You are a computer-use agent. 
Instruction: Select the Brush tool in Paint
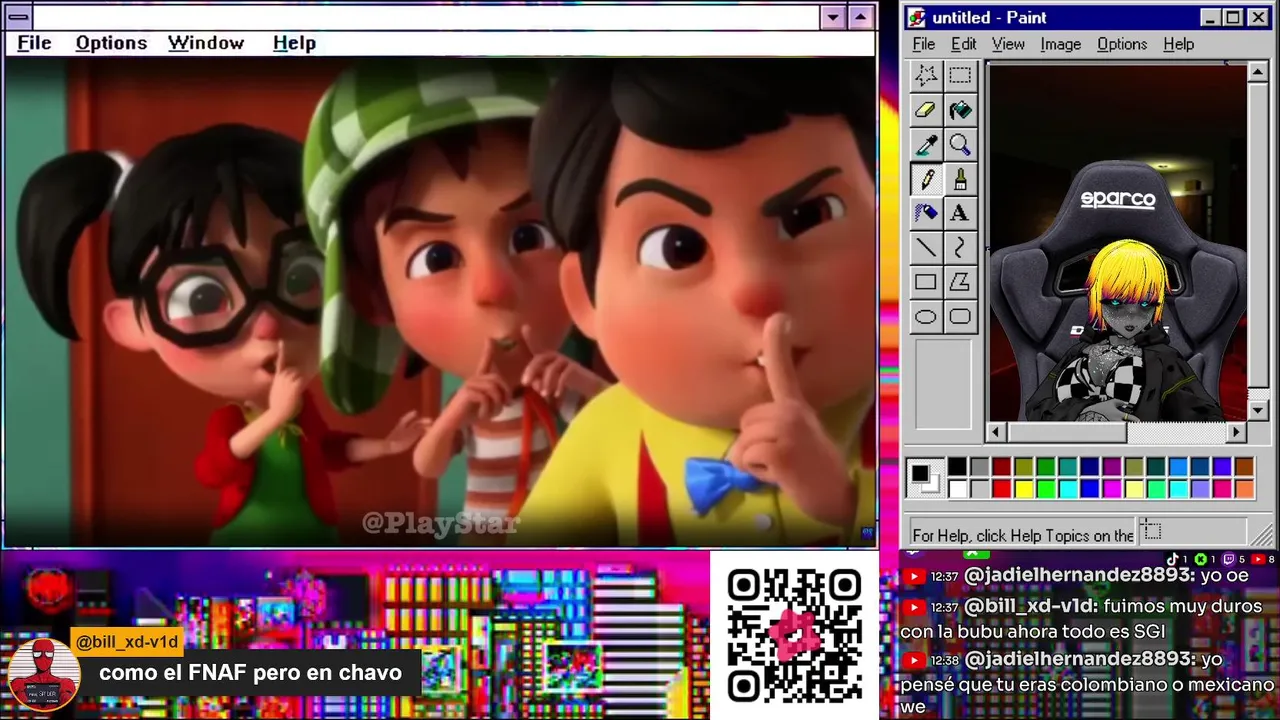[x=960, y=179]
